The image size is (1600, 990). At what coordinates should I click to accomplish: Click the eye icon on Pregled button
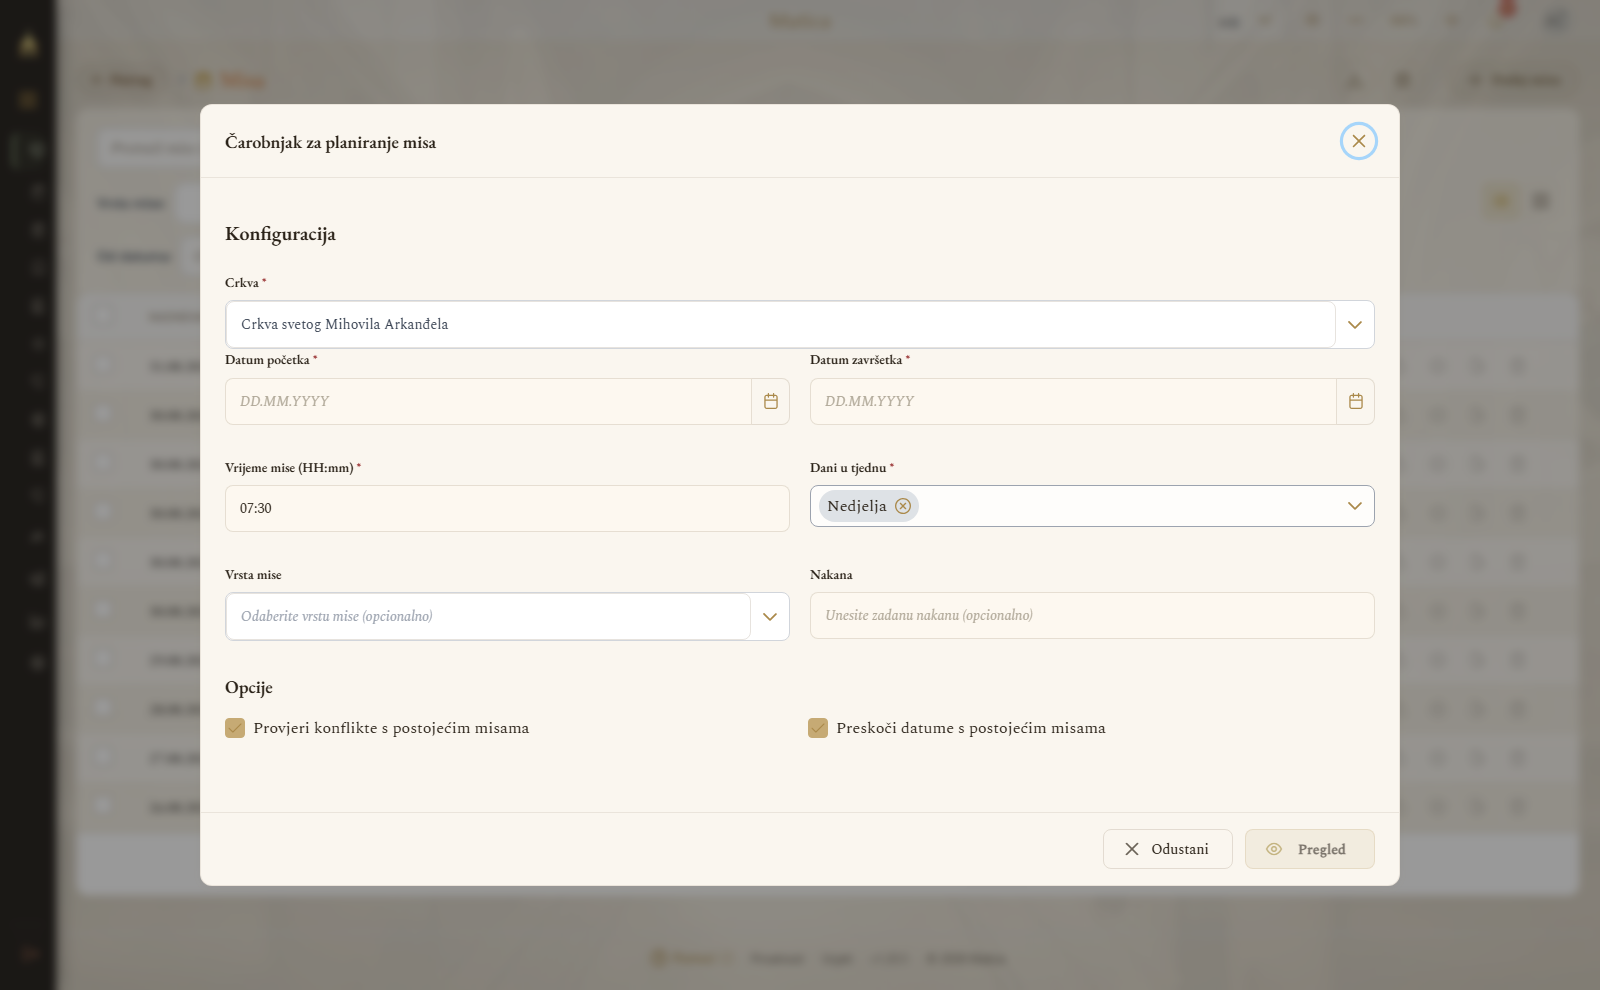click(1274, 849)
